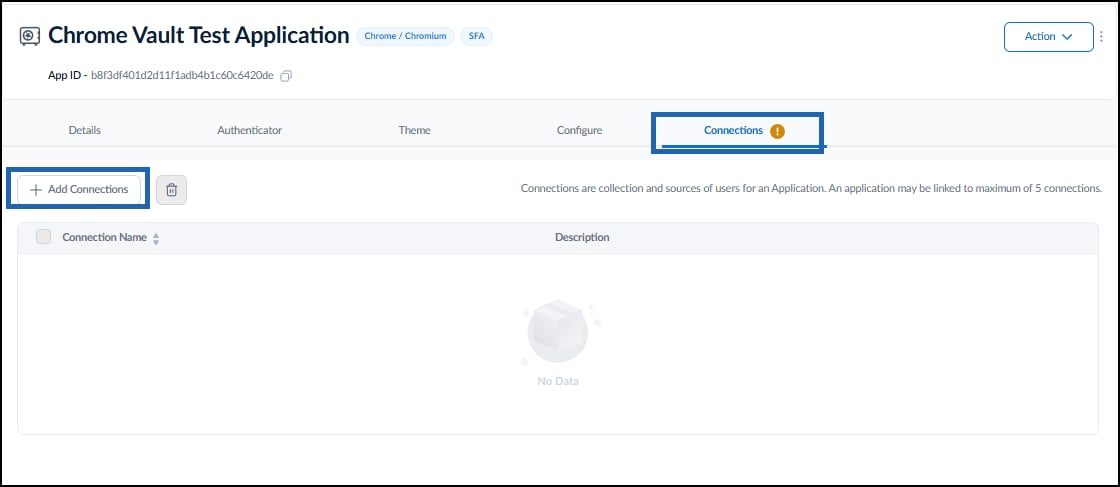The height and width of the screenshot is (487, 1120).
Task: Click the Chrome / Chromium tag
Action: coord(405,36)
